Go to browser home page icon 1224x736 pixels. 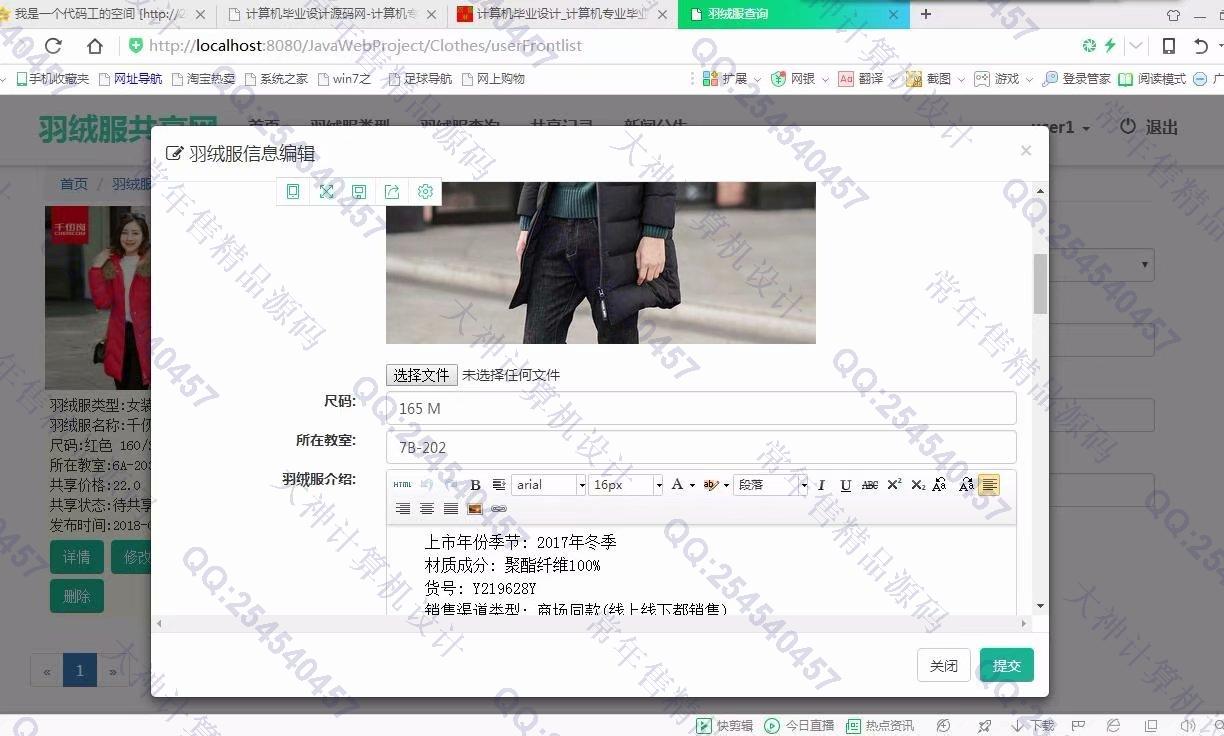pos(95,46)
